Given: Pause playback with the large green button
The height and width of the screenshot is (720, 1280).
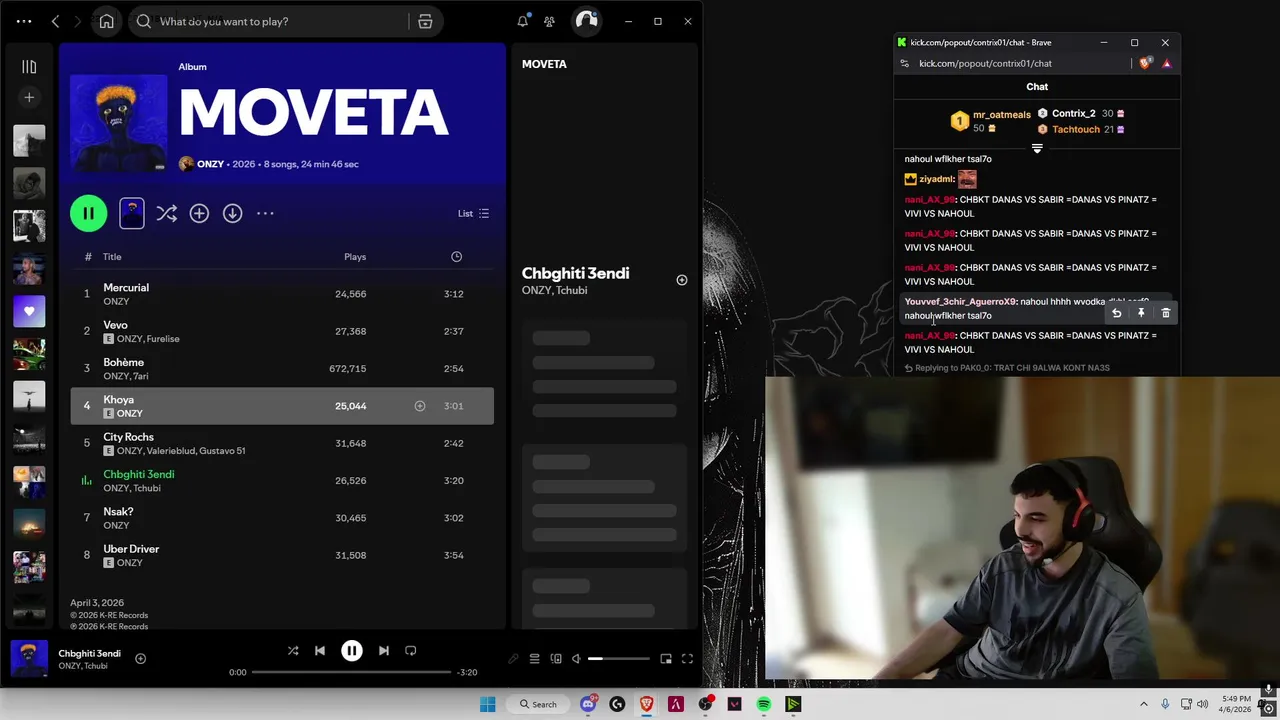Looking at the screenshot, I should [x=88, y=213].
